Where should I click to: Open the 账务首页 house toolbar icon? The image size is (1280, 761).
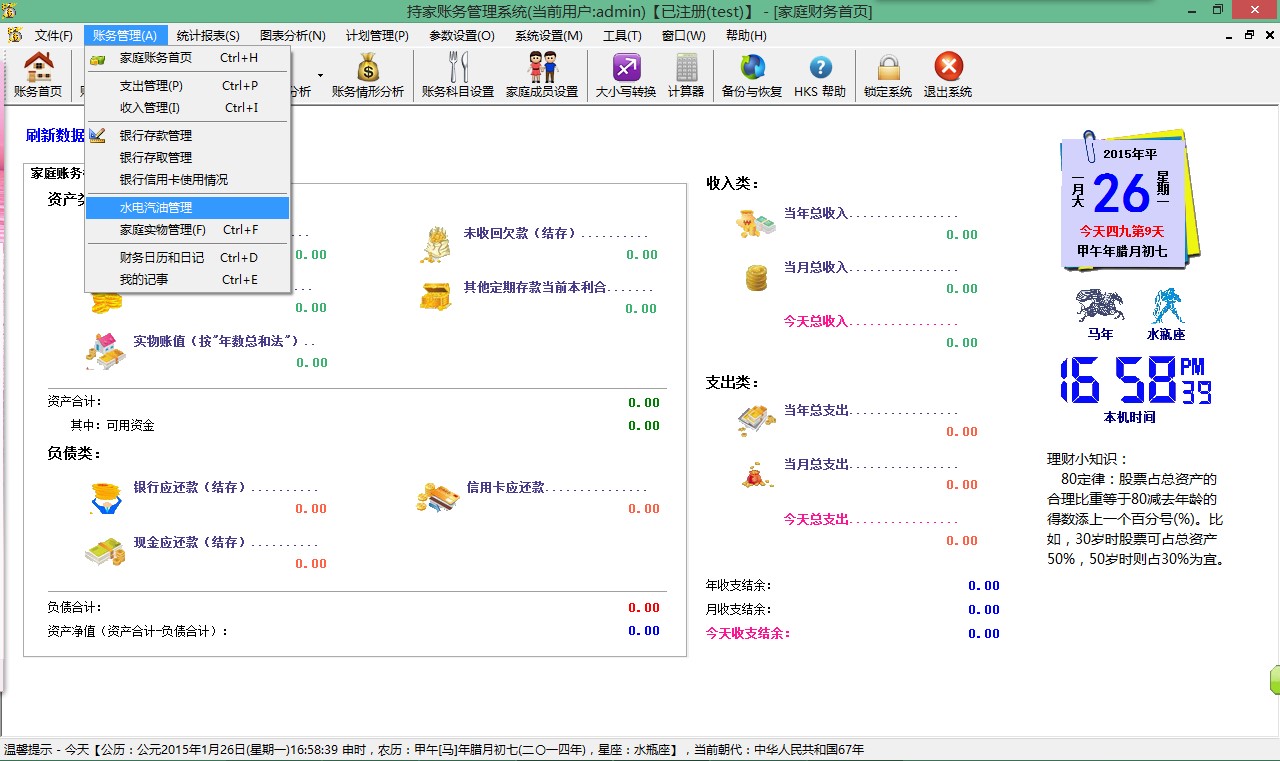(x=38, y=75)
